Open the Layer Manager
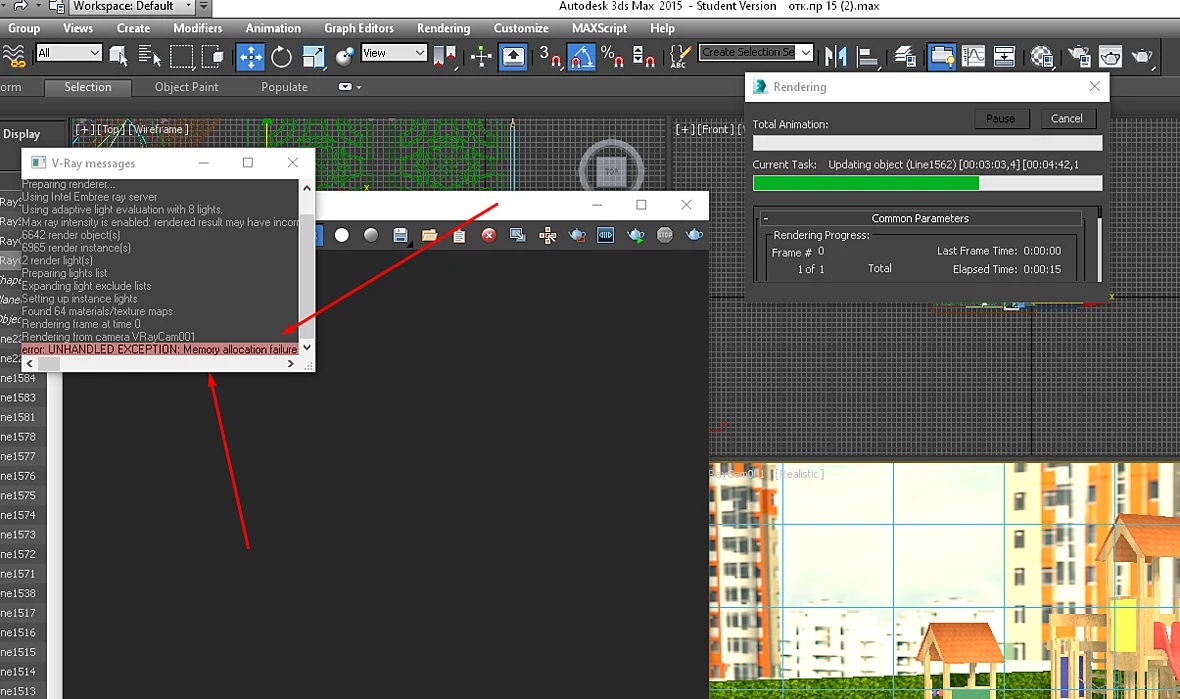1180x699 pixels. (x=905, y=56)
